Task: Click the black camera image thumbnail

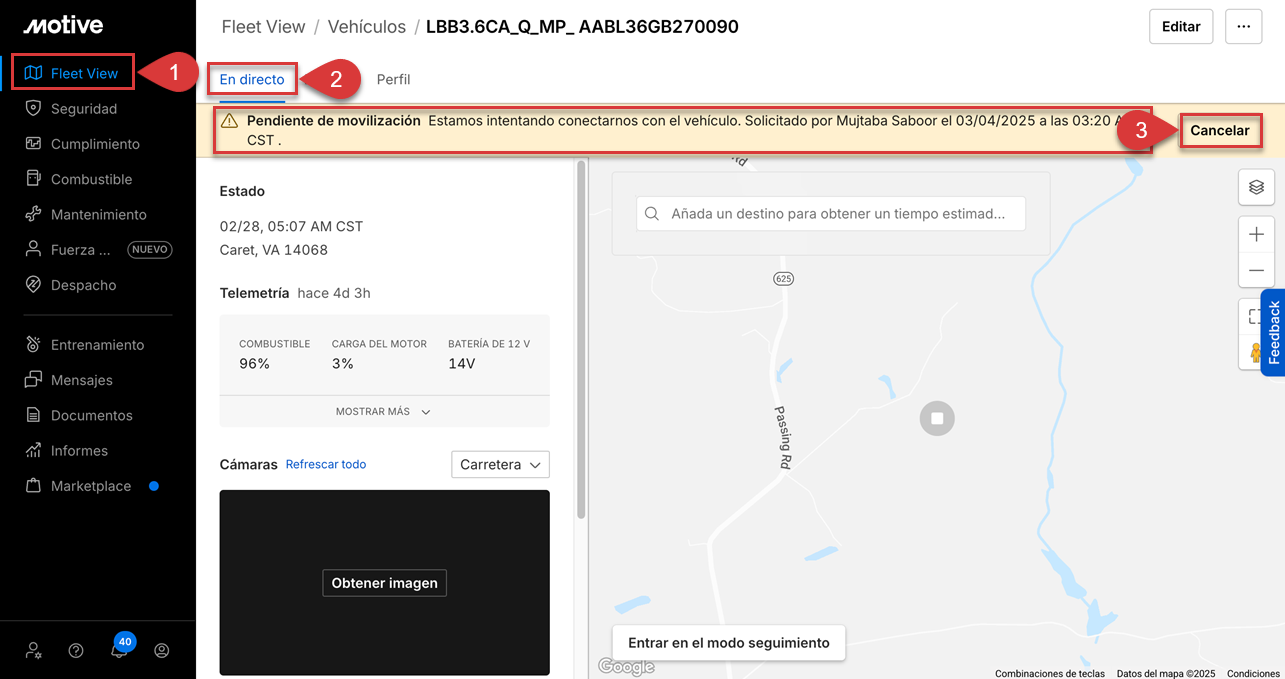Action: pos(384,583)
